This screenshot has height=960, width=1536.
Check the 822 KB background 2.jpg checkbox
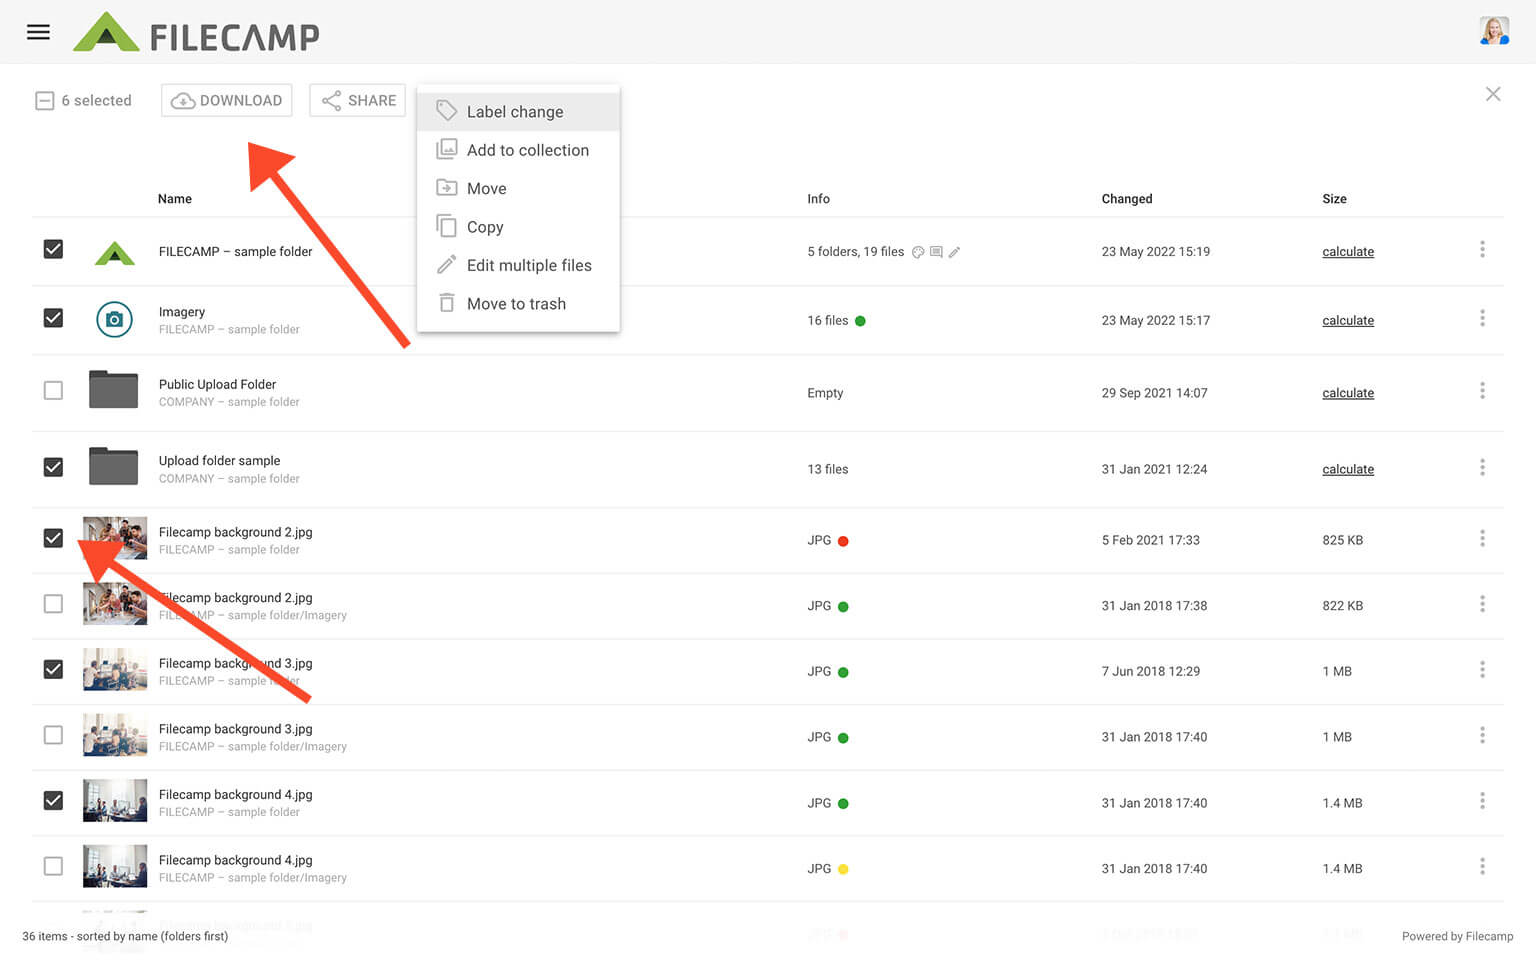click(x=53, y=604)
